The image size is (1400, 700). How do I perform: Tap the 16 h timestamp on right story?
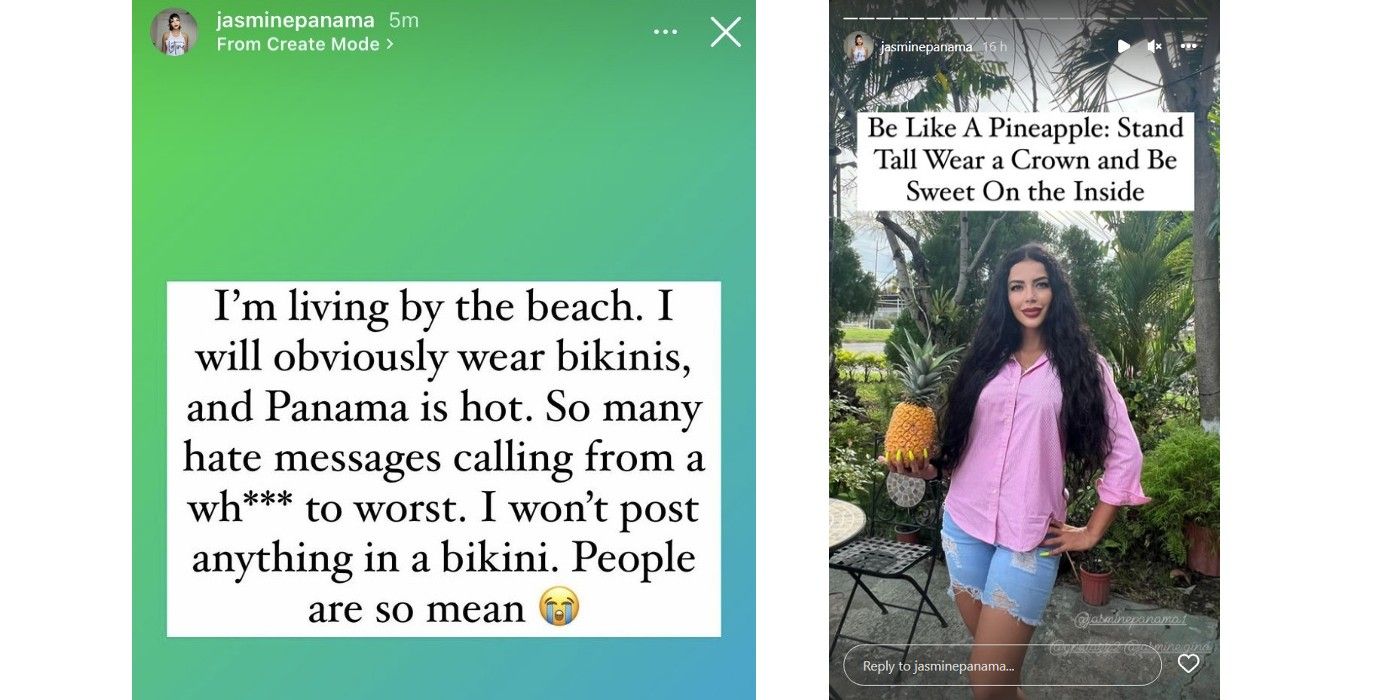click(995, 47)
